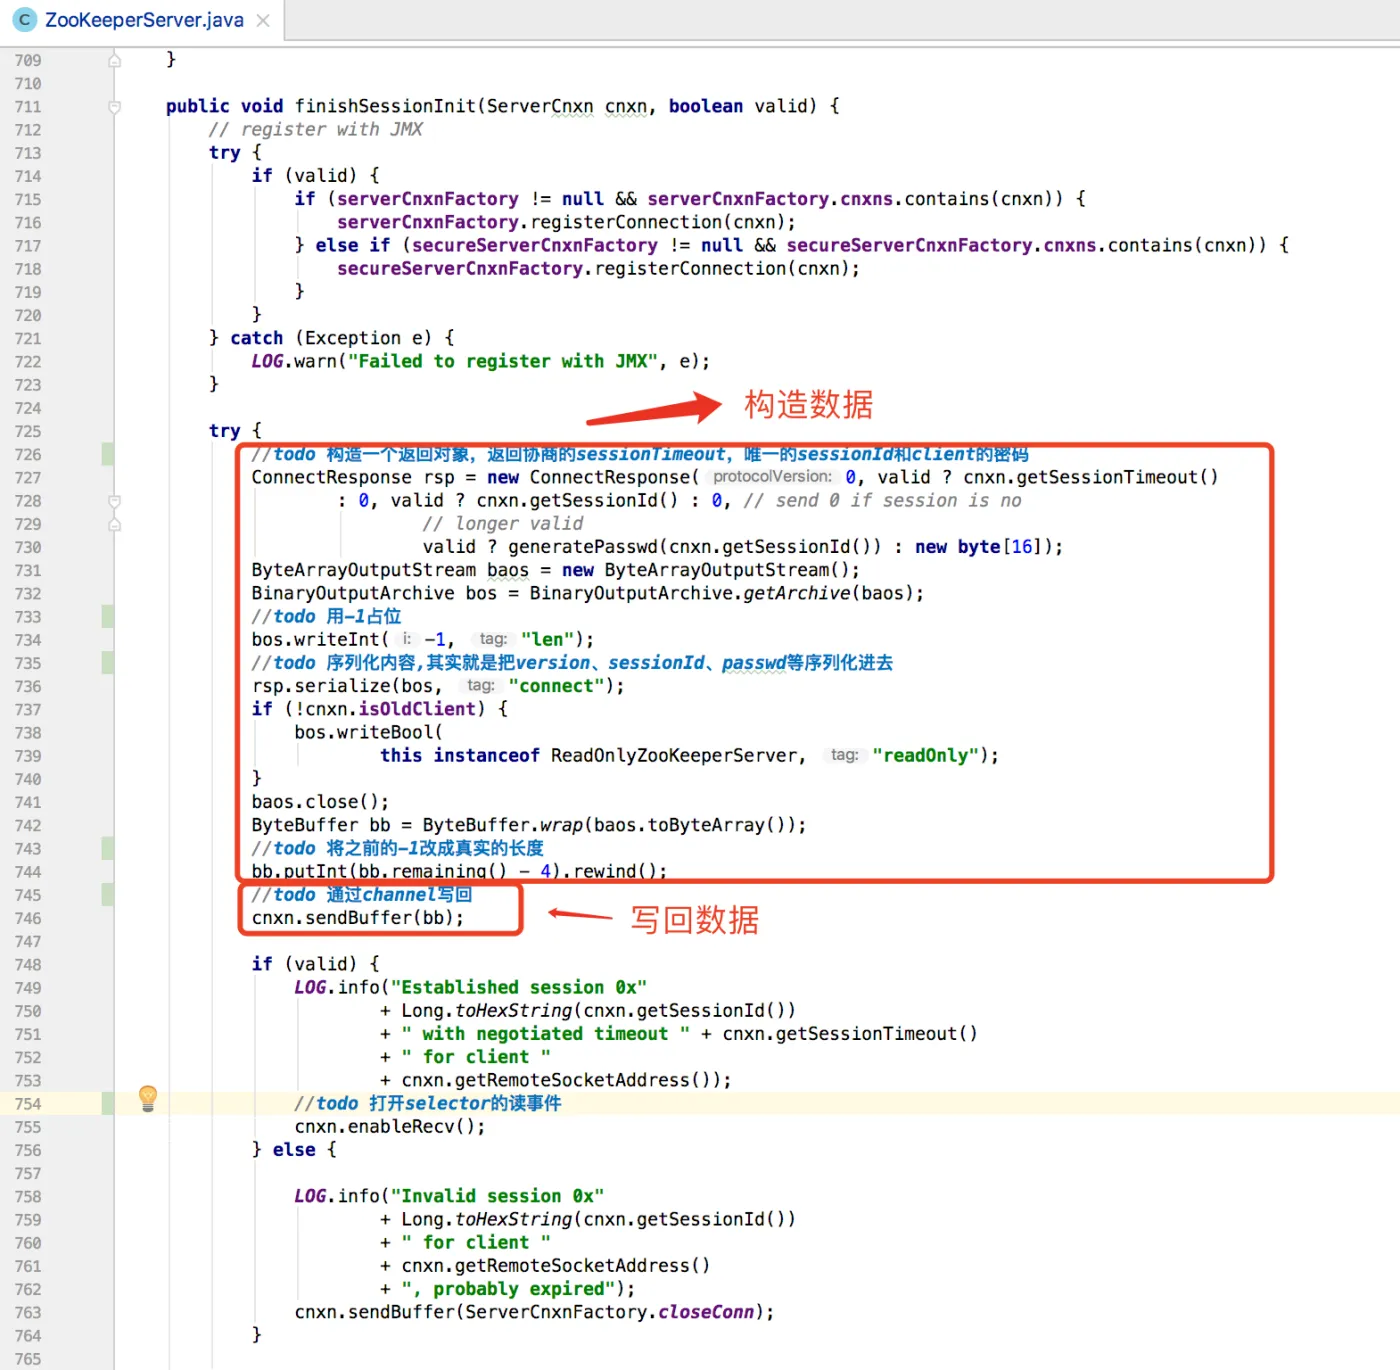Click the todo comment on line 754
The width and height of the screenshot is (1400, 1370).
pos(427,1103)
